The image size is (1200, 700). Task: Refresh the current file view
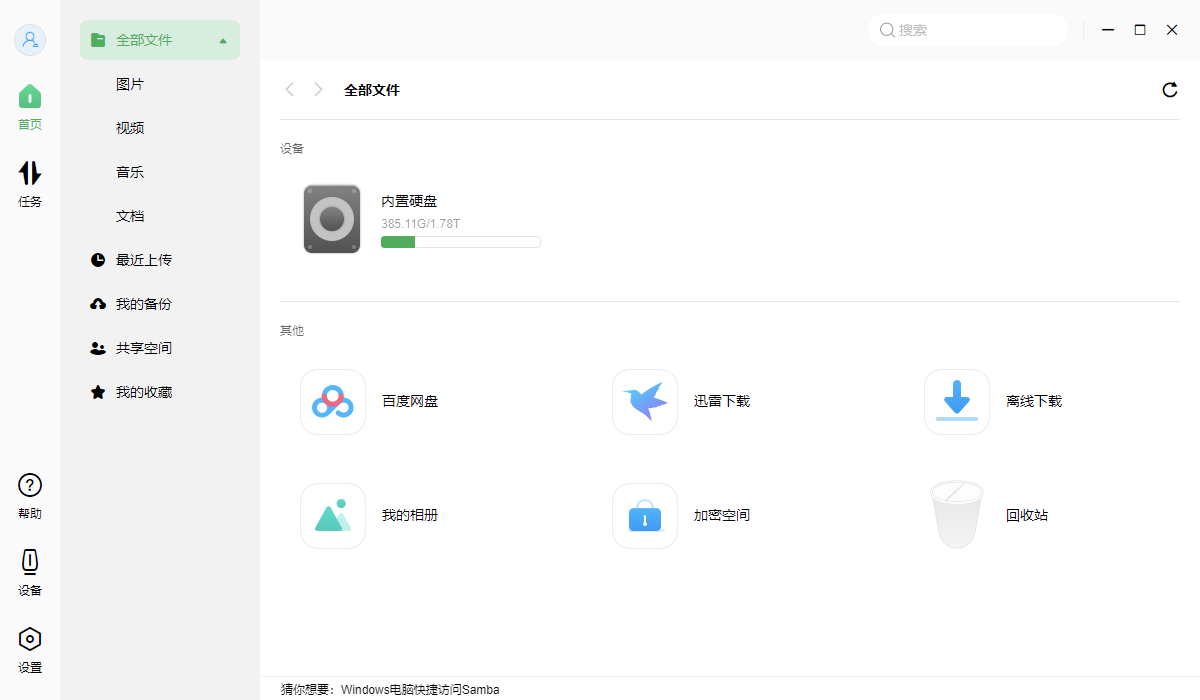click(1169, 89)
